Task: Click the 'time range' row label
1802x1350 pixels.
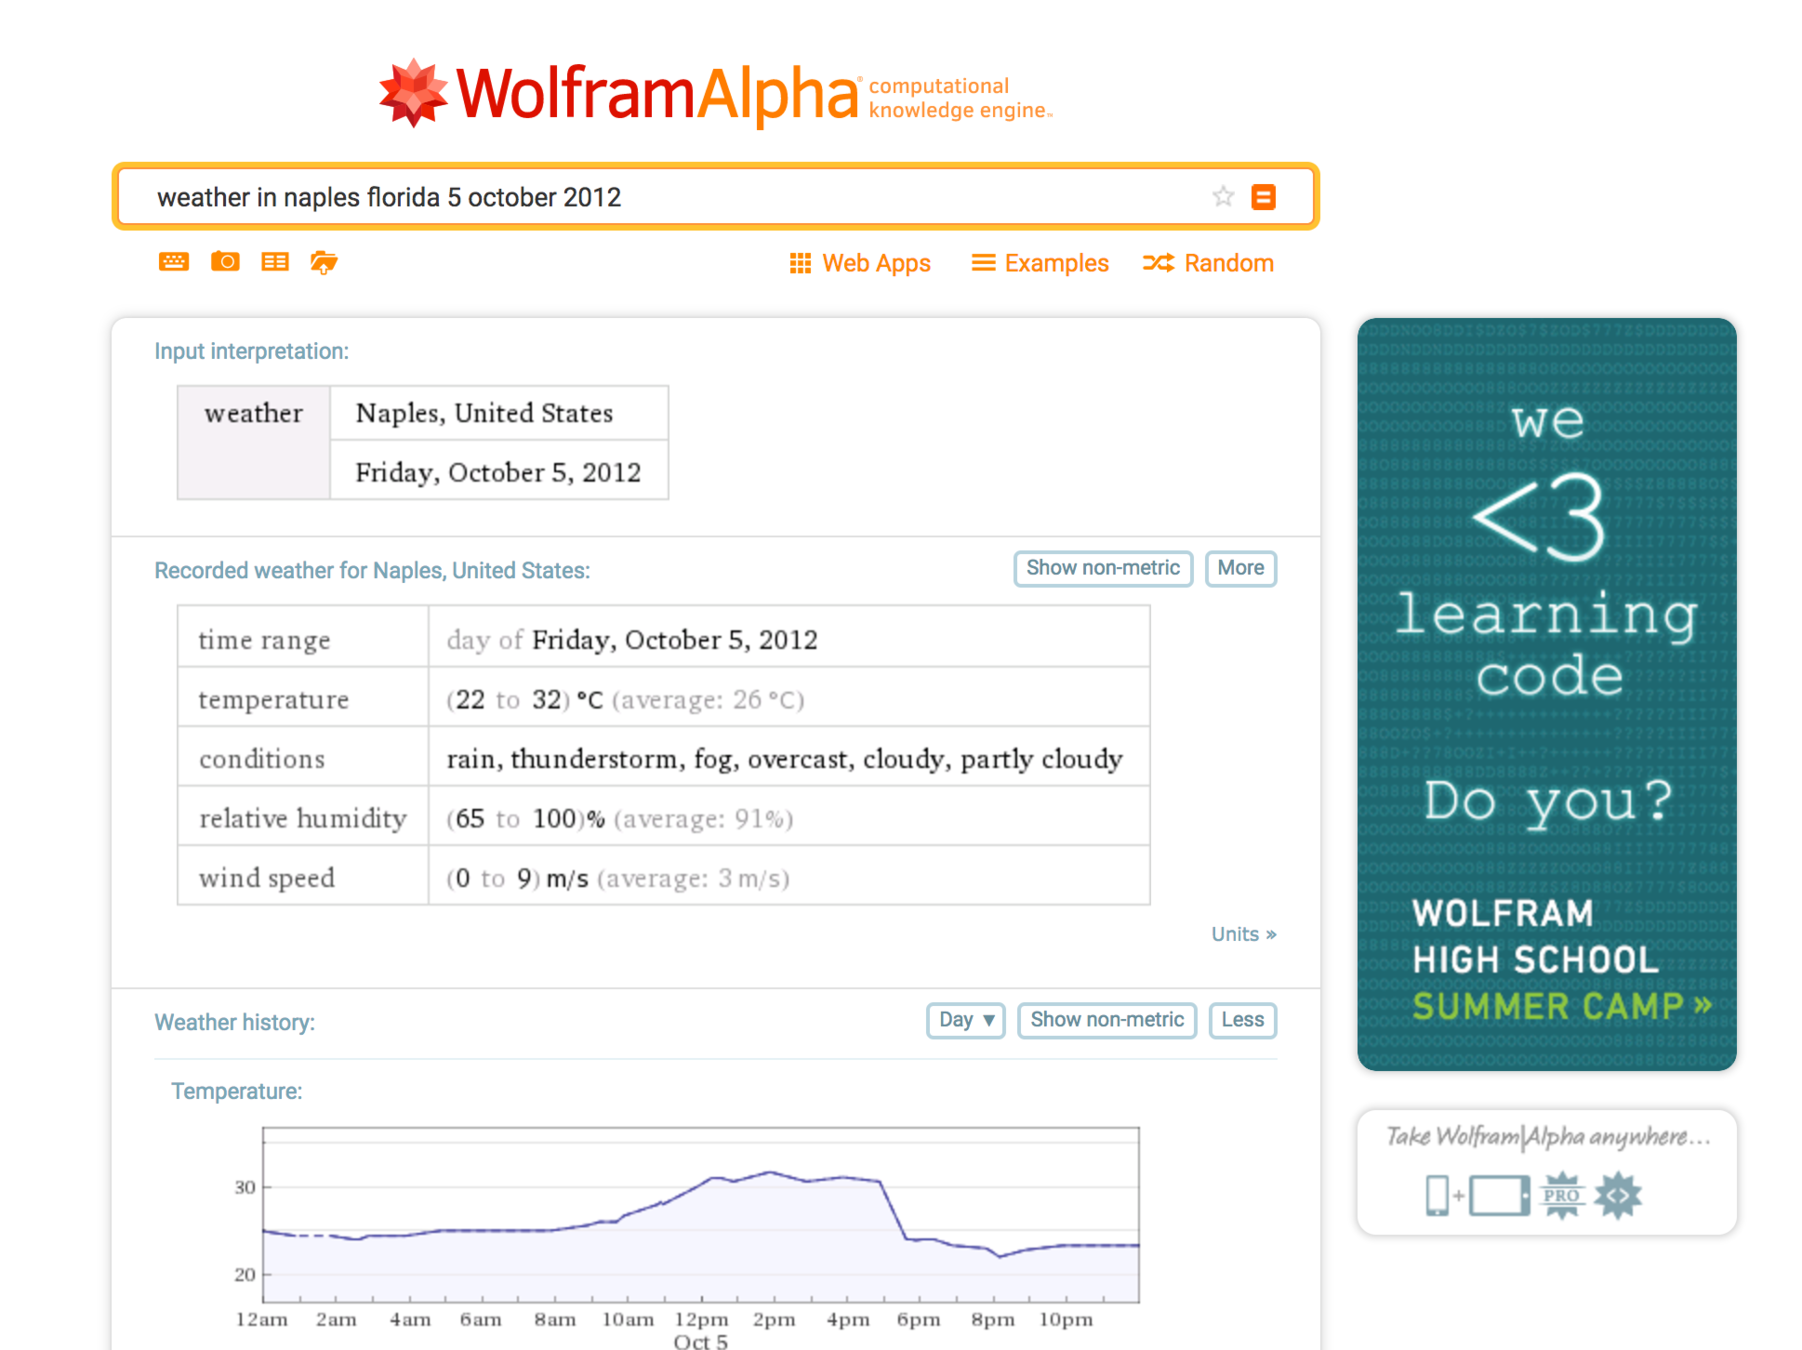Action: coord(264,640)
